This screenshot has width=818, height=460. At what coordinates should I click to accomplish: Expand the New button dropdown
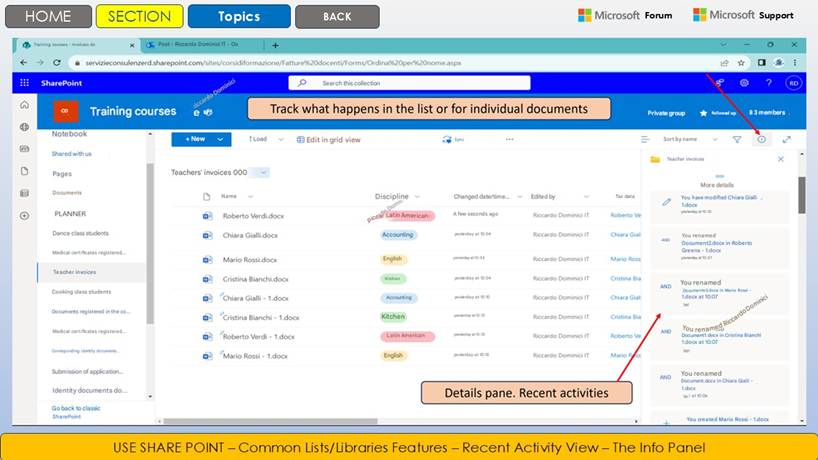click(x=221, y=140)
